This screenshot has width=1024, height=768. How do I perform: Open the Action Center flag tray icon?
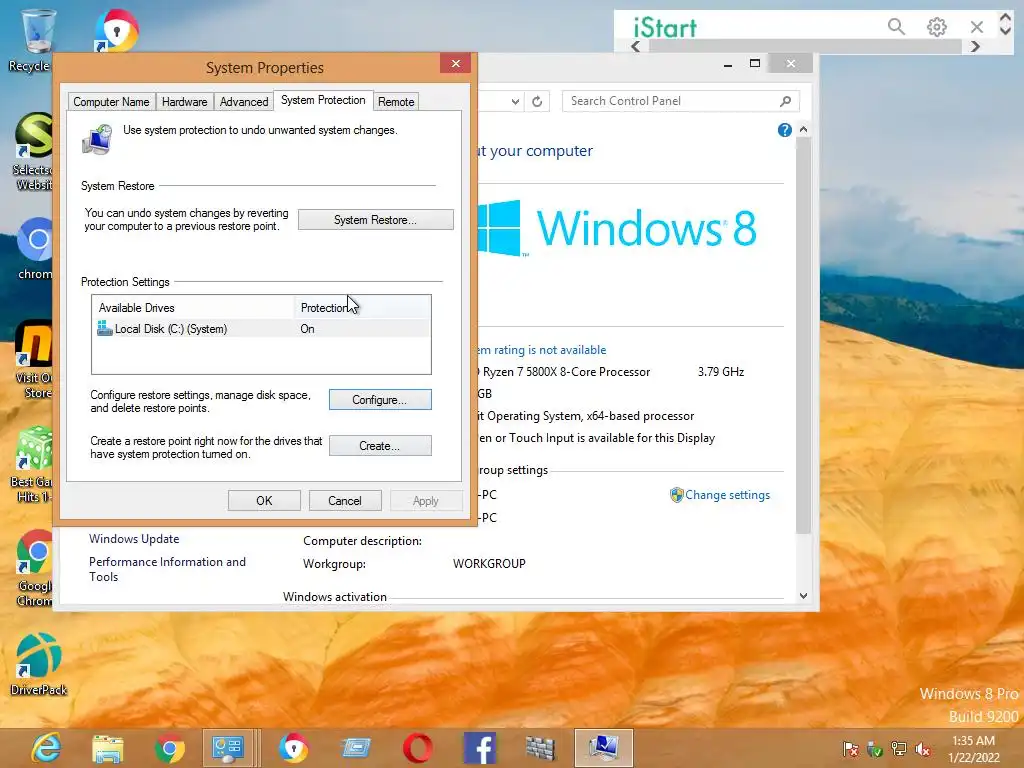(850, 749)
